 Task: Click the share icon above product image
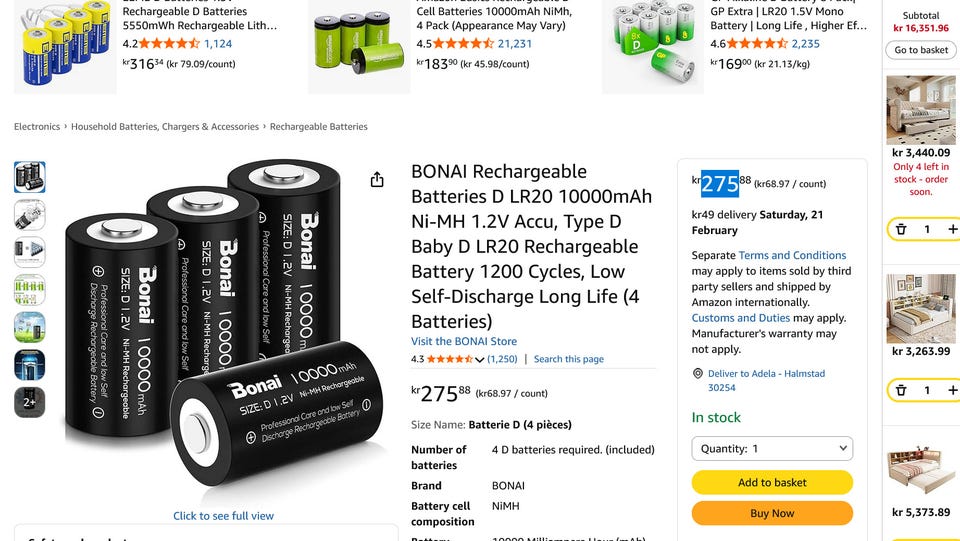coord(377,180)
